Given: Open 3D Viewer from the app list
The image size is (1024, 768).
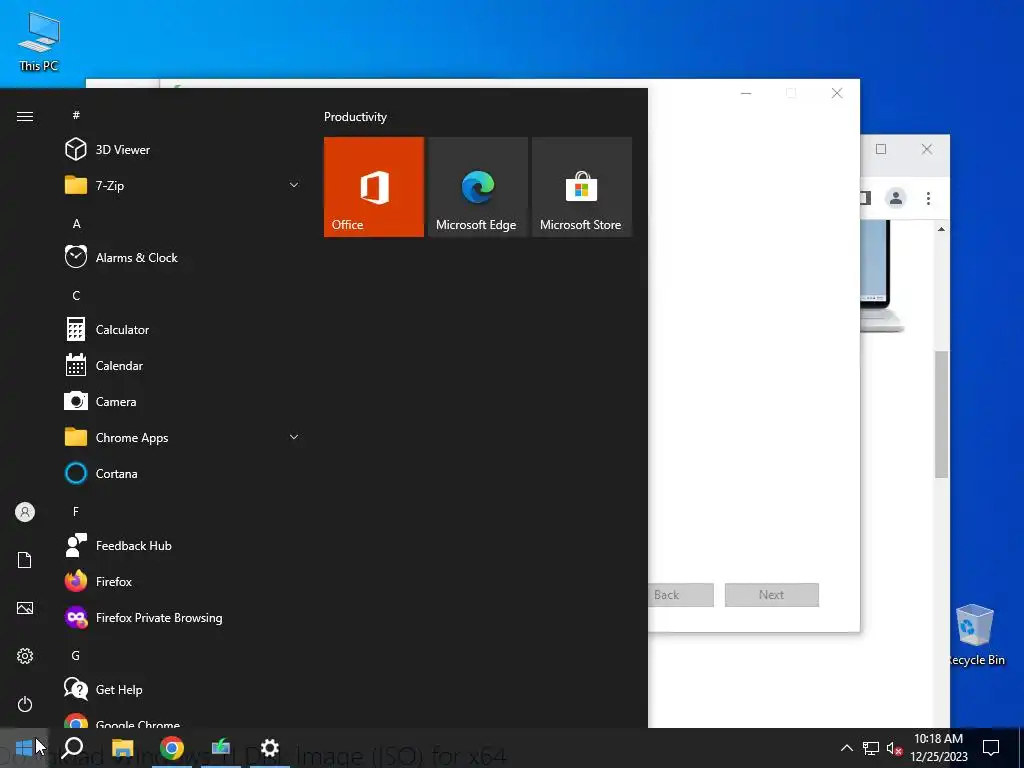Looking at the screenshot, I should (x=183, y=150).
